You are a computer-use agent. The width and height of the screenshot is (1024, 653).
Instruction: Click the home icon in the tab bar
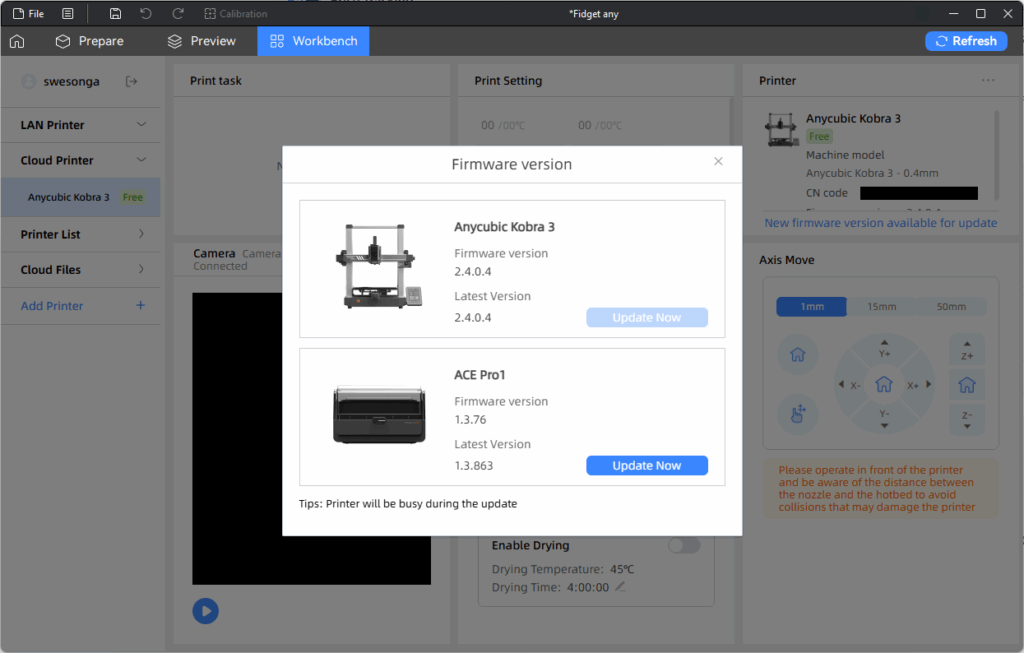[x=17, y=41]
